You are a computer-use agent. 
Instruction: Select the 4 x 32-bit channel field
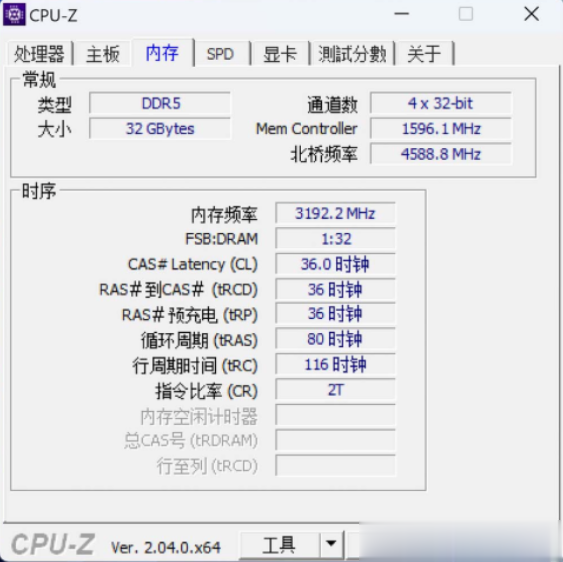pos(441,103)
